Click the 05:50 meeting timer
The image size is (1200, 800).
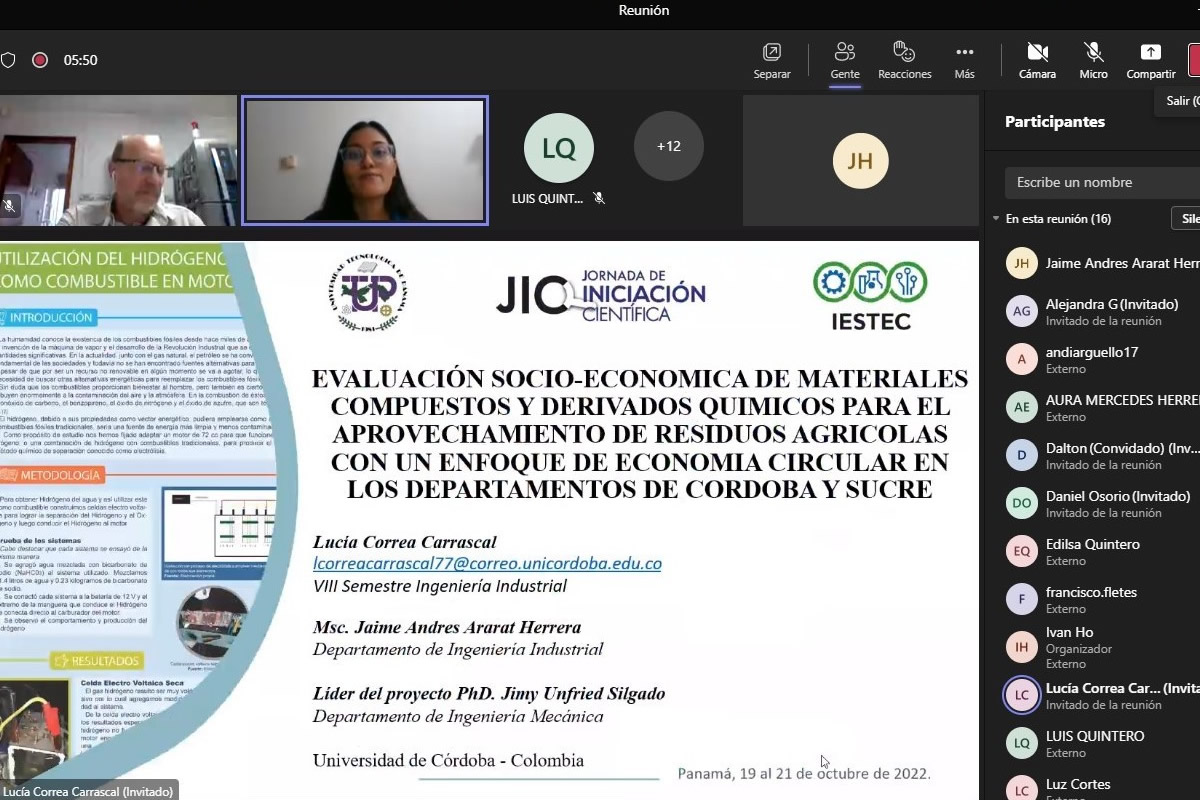point(81,60)
